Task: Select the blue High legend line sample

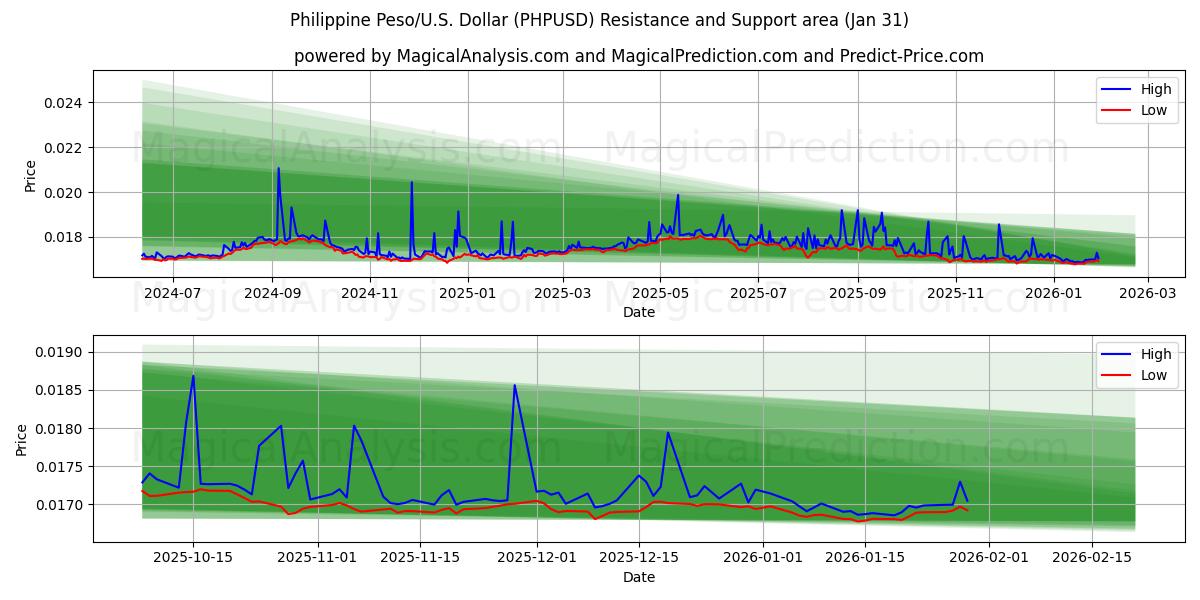Action: [1116, 88]
